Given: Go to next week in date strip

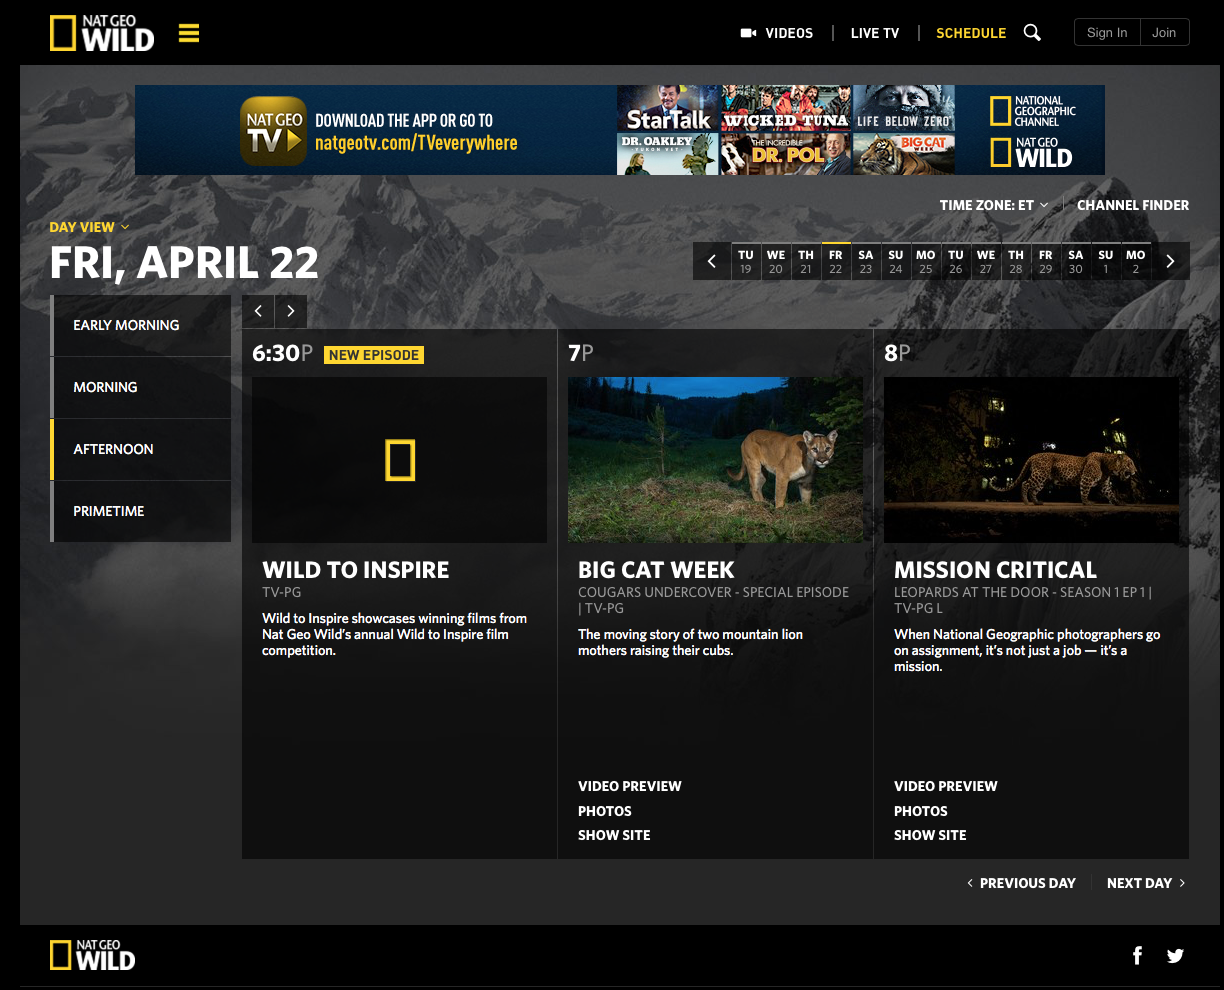Looking at the screenshot, I should (1170, 261).
